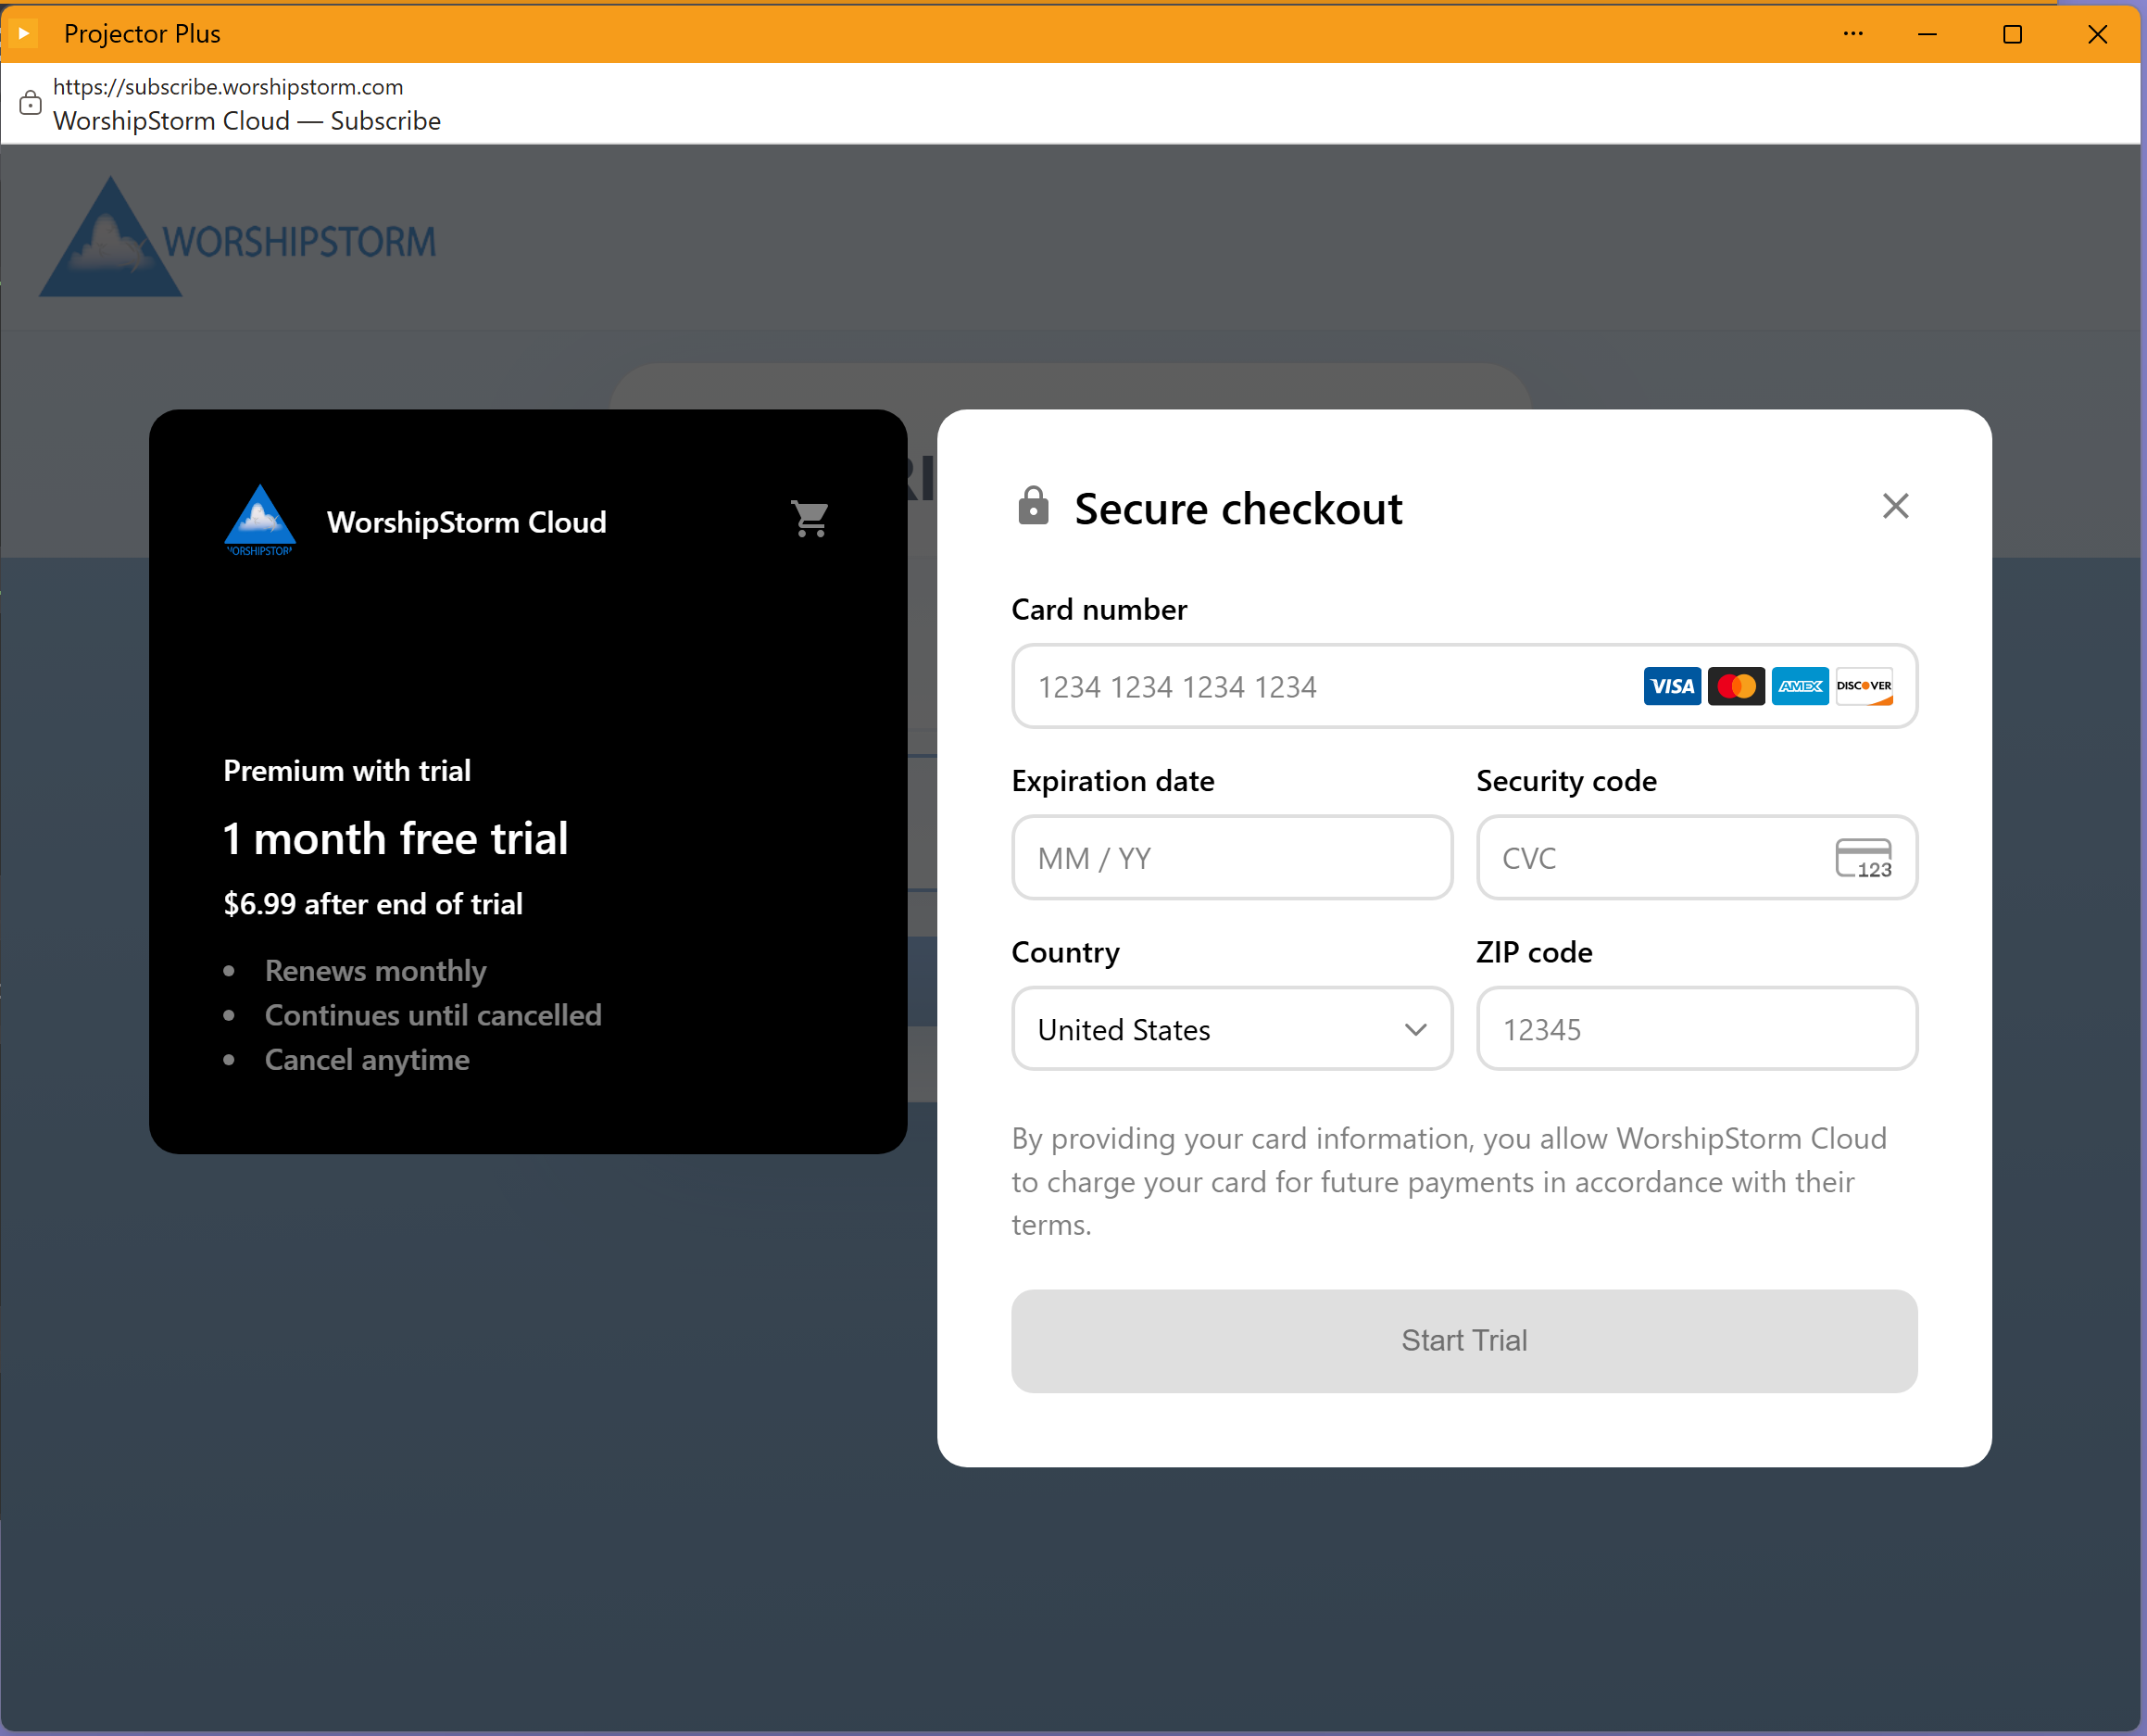Click the 'Cancel anytime' bullet
The image size is (2147, 1736).
367,1060
